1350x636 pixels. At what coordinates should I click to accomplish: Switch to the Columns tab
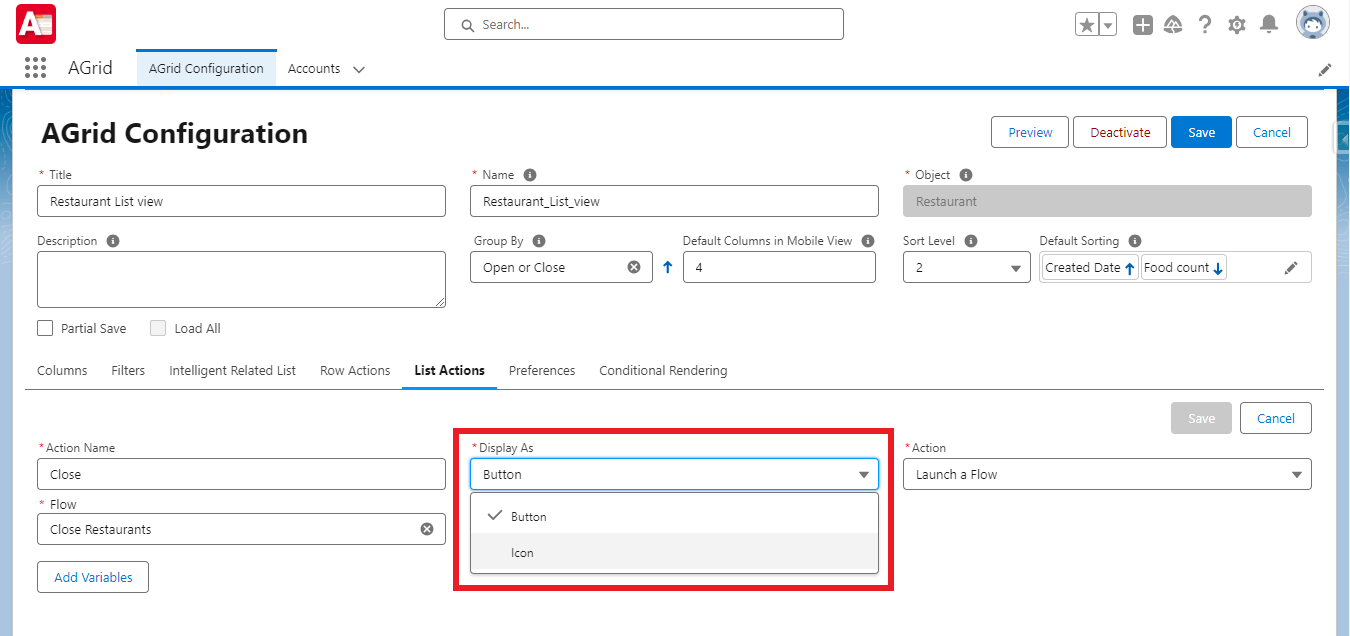point(62,370)
